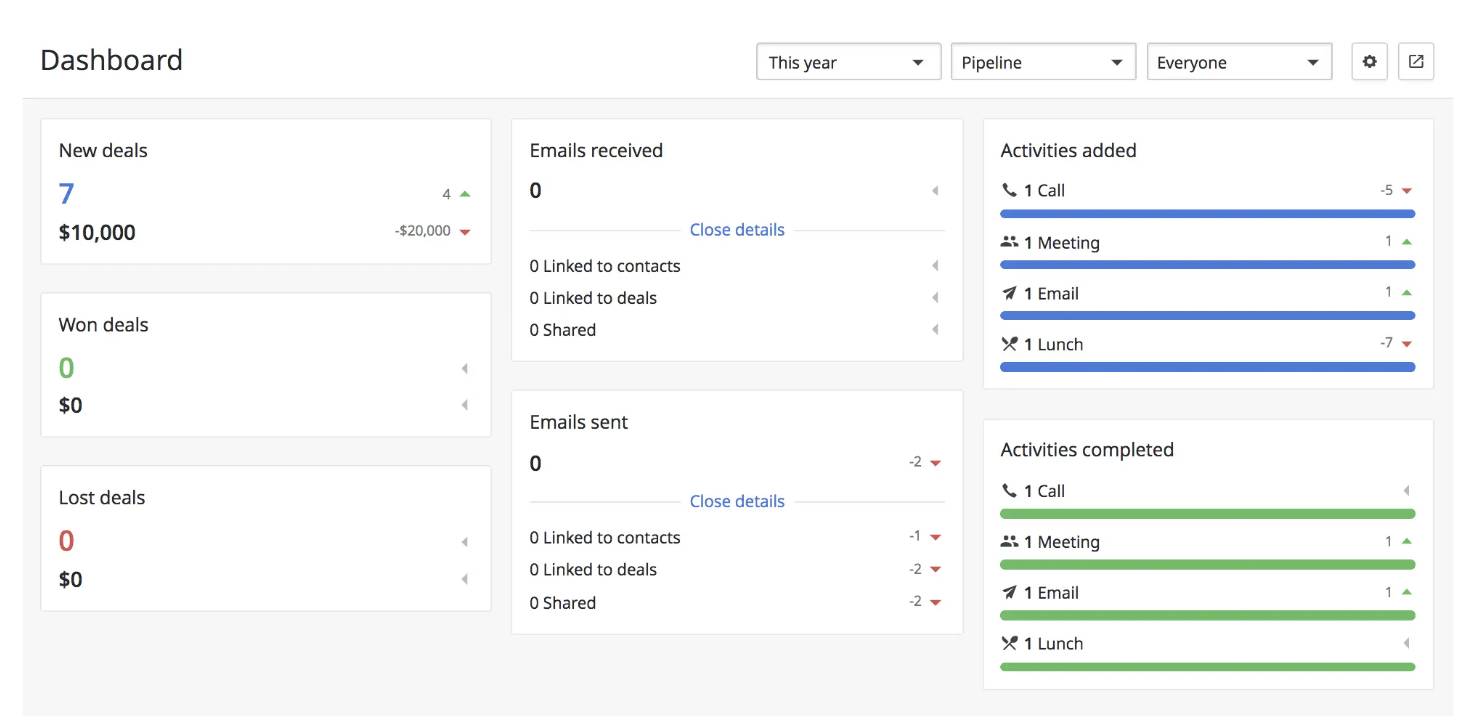Click the New deals count of 7
This screenshot has width=1466, height=724.
tap(65, 193)
